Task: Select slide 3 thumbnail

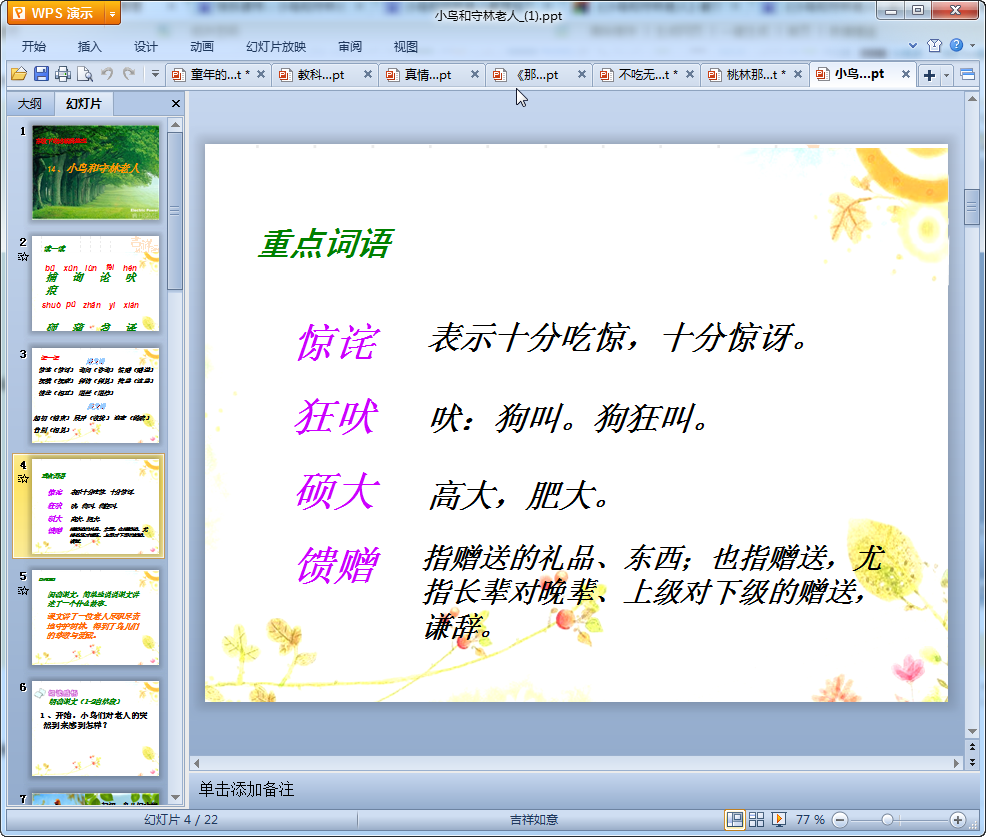Action: [96, 396]
